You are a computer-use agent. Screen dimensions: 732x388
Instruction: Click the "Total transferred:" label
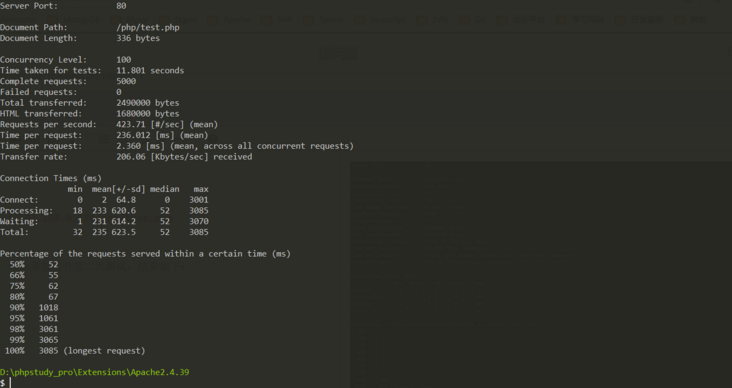[x=43, y=102]
